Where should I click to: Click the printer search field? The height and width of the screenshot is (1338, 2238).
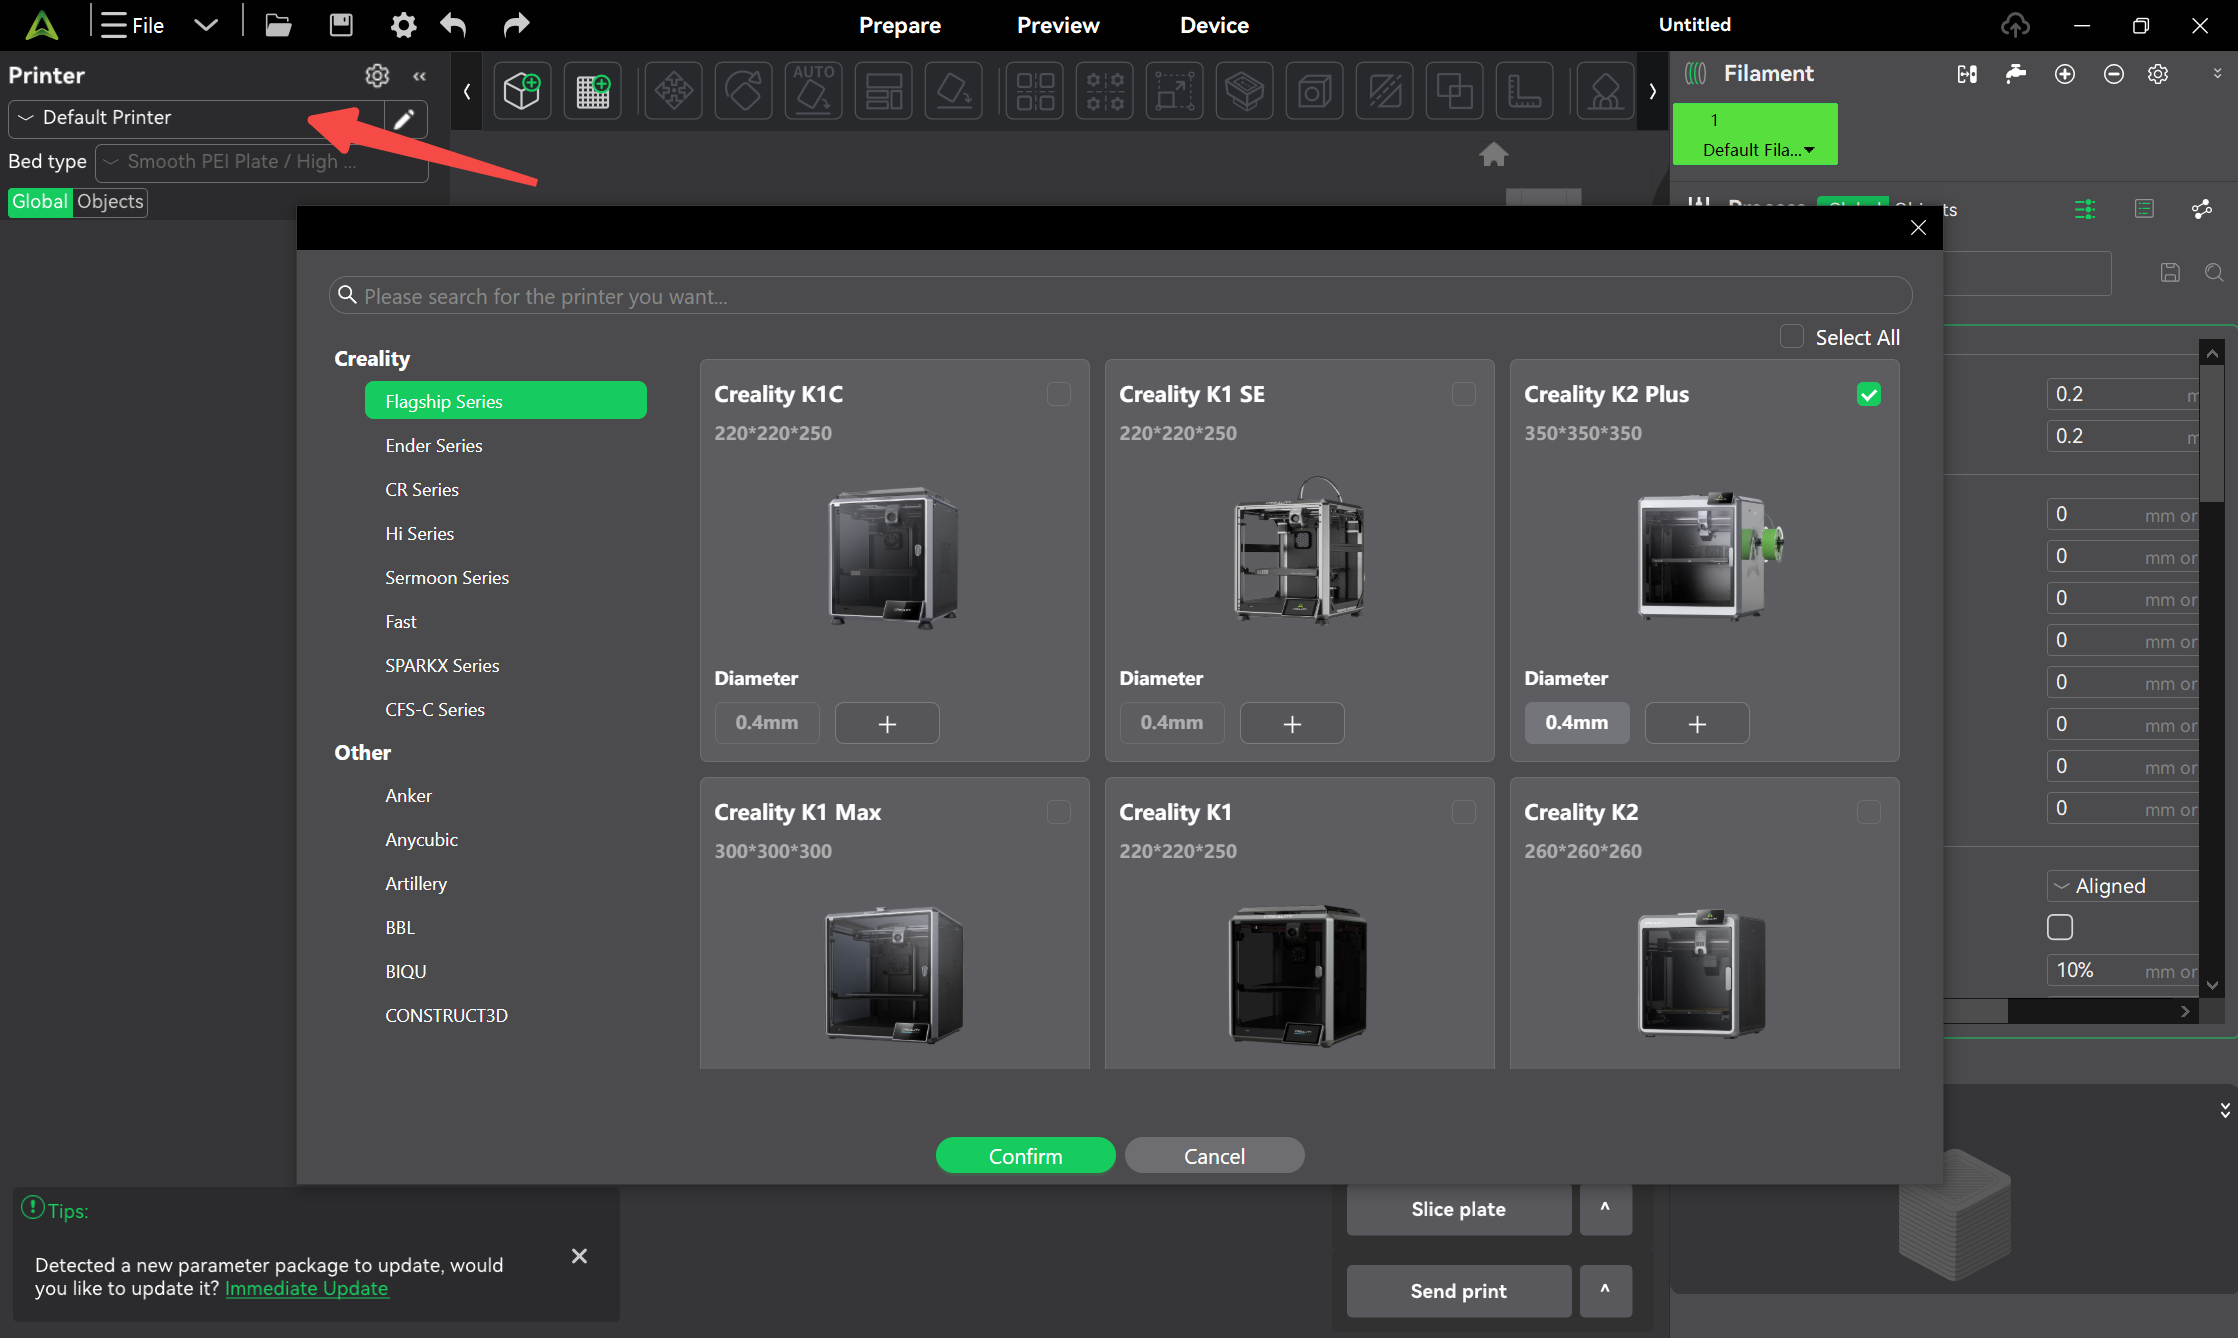click(1120, 296)
